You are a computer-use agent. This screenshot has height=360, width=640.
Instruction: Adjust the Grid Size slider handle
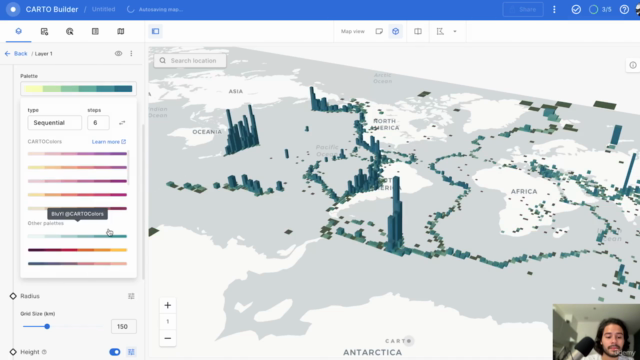point(47,327)
